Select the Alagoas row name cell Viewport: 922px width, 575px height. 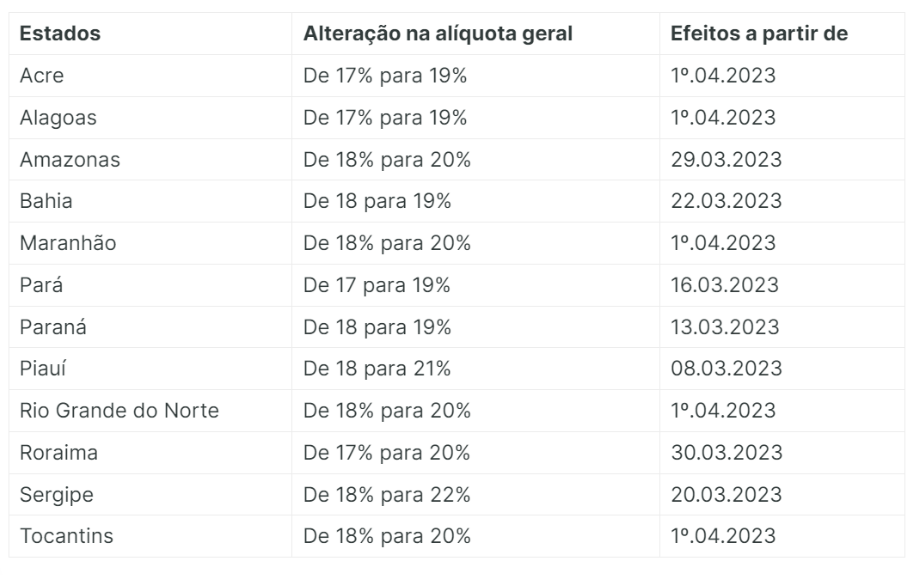pos(56,118)
